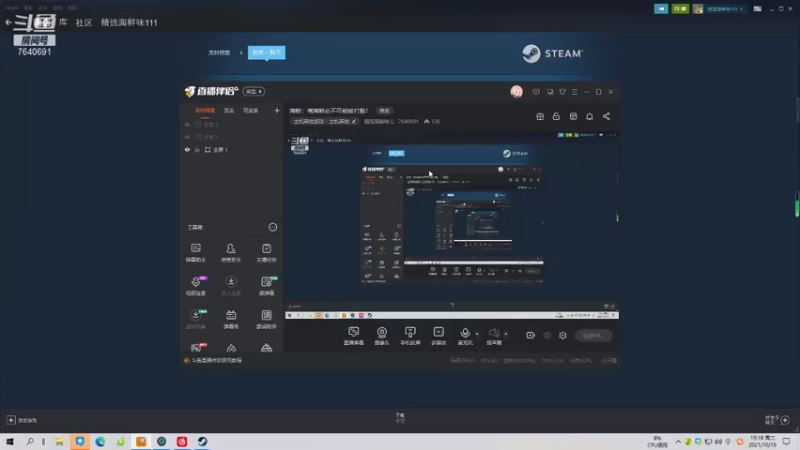Edit the stream category pill with pencil
800x450 pixels.
click(324, 121)
